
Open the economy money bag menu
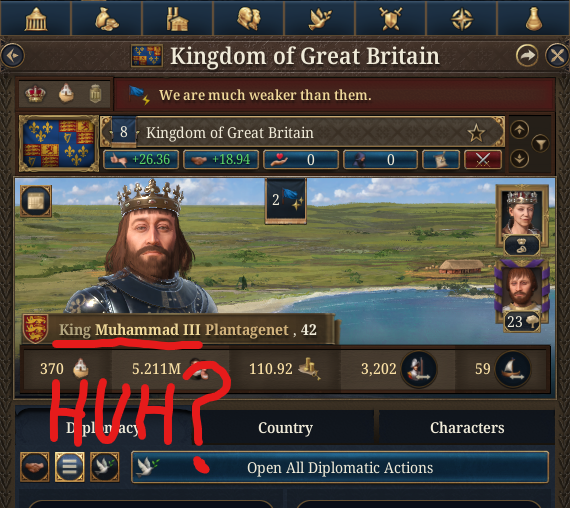point(107,18)
